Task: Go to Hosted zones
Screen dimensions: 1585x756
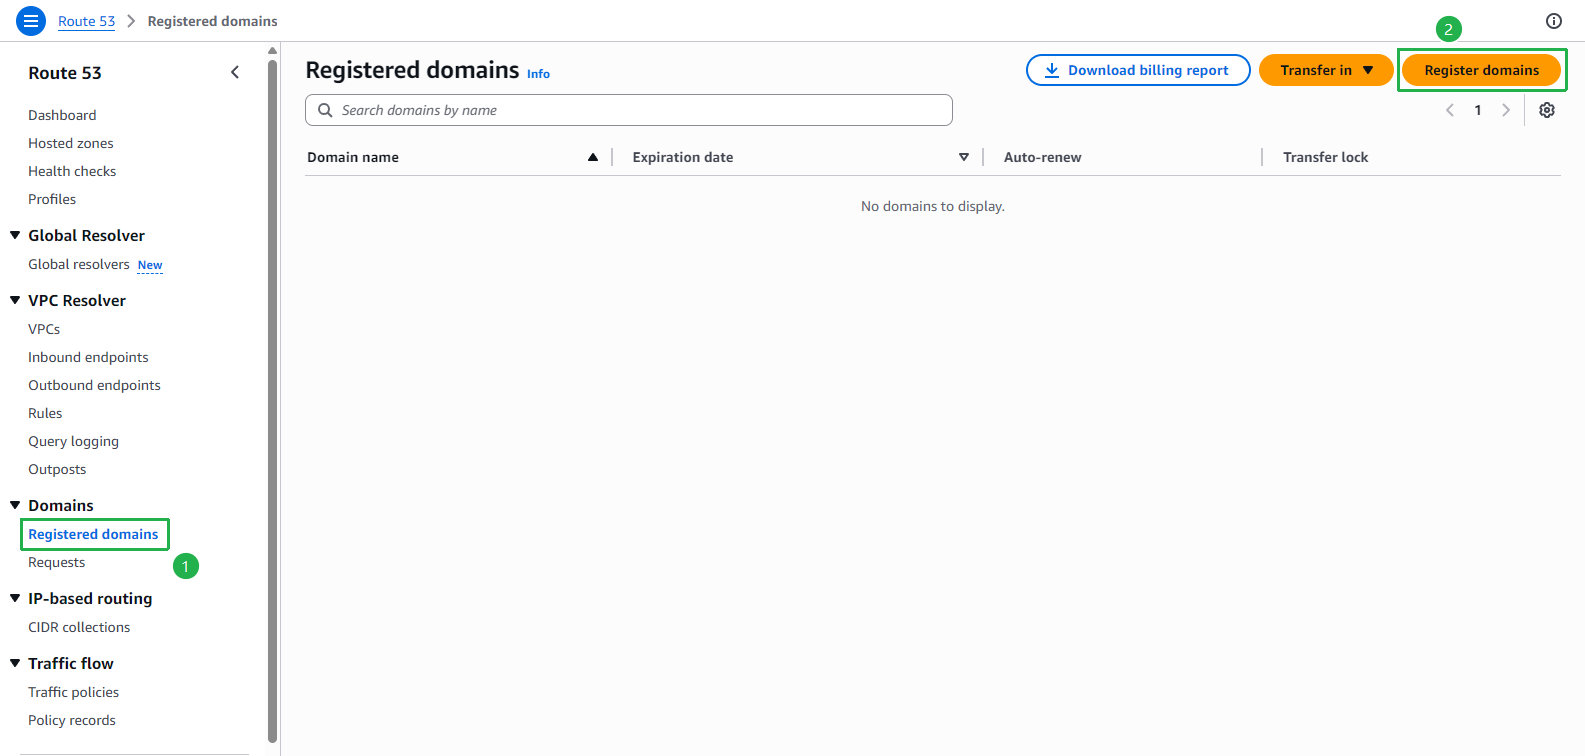Action: pyautogui.click(x=71, y=143)
